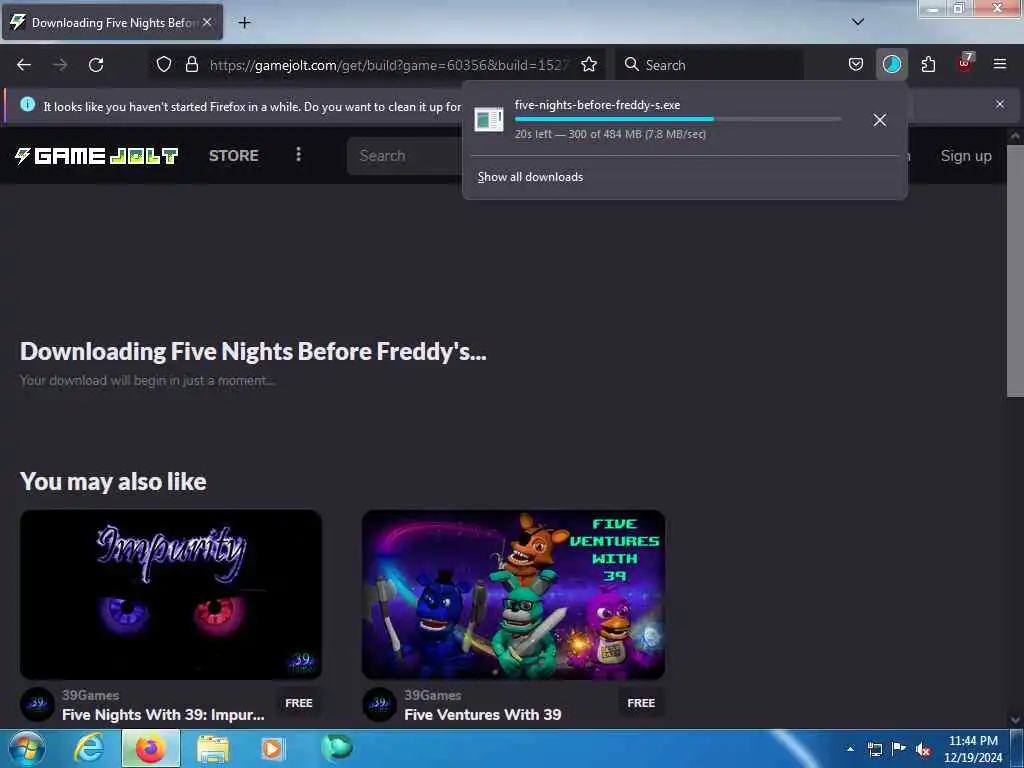Viewport: 1024px width, 768px height.
Task: Open Five Nights With 39: Impur... title
Action: coord(163,714)
